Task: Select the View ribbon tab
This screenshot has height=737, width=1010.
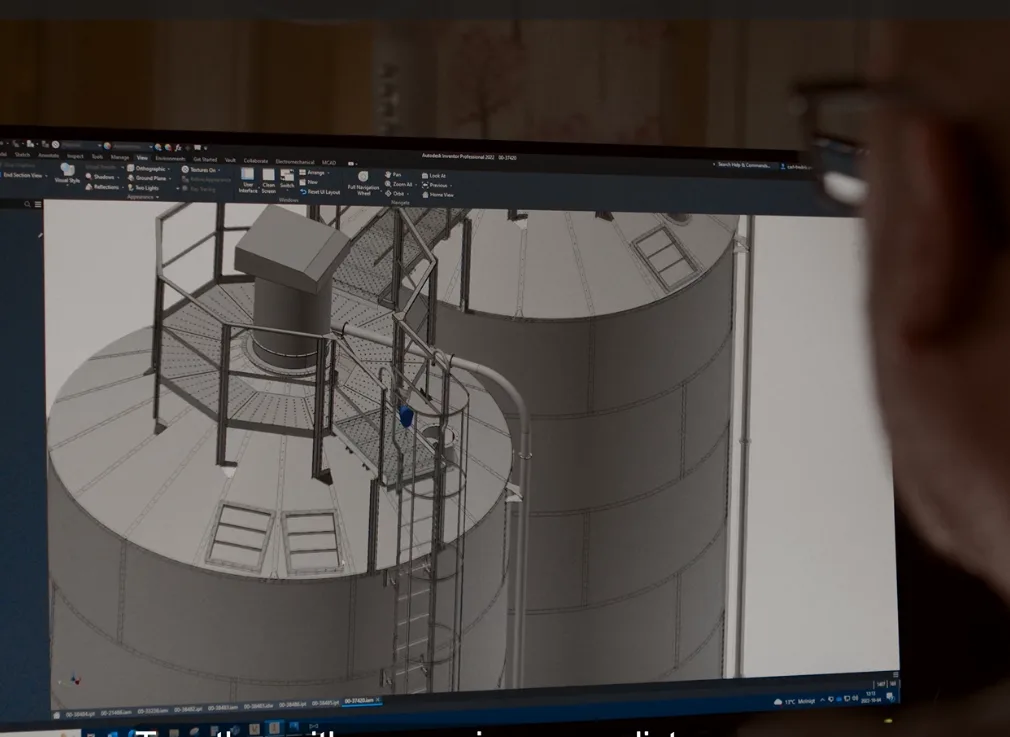Action: pyautogui.click(x=142, y=158)
